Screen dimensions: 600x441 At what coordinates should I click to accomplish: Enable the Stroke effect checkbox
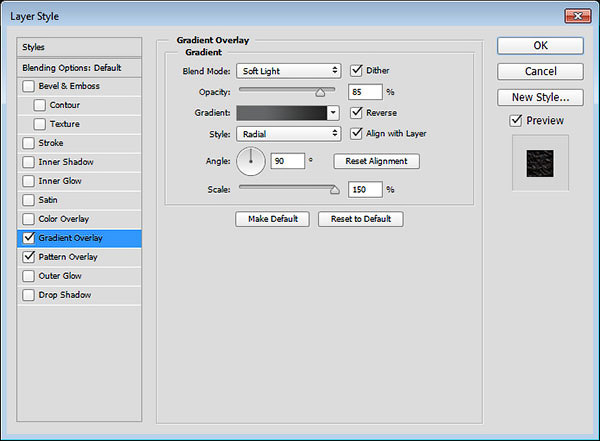(x=28, y=143)
